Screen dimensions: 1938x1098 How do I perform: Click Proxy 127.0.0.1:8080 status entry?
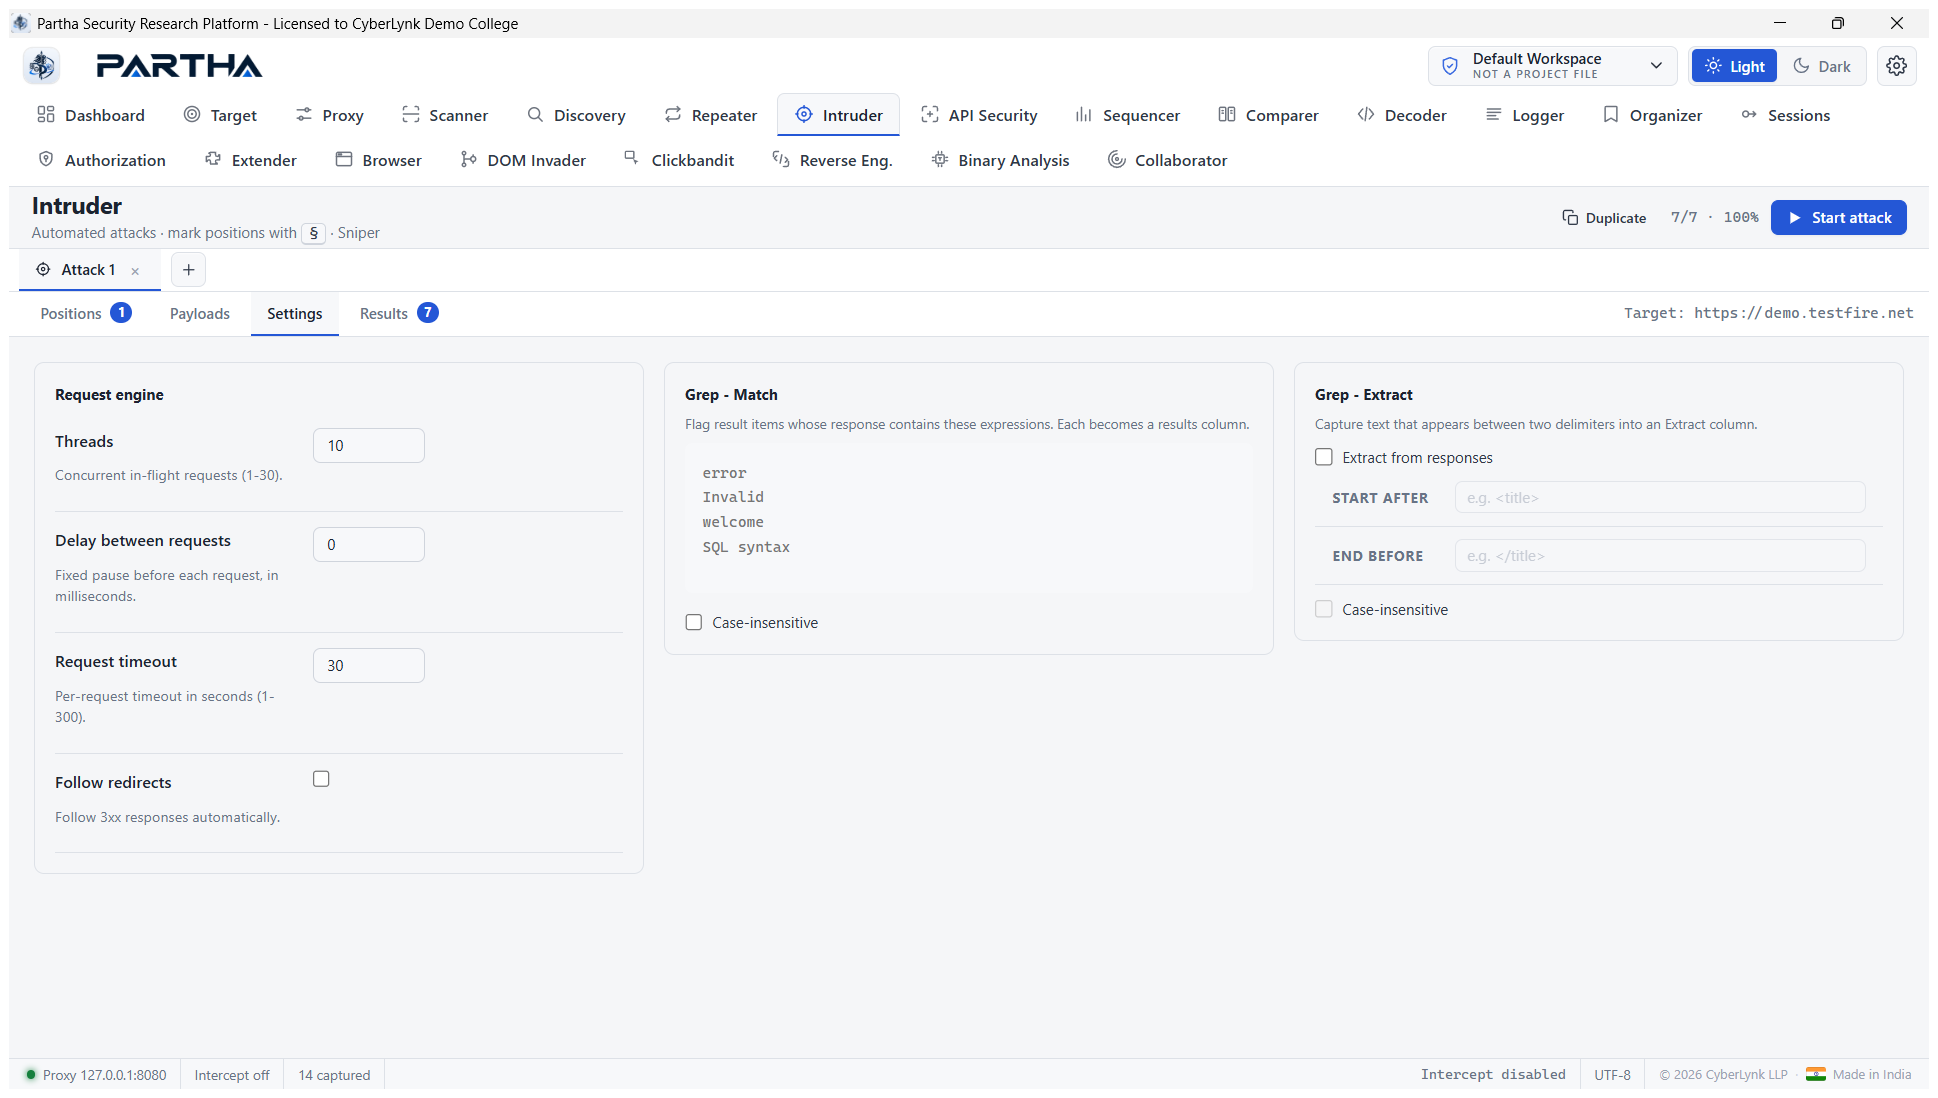(x=96, y=1075)
